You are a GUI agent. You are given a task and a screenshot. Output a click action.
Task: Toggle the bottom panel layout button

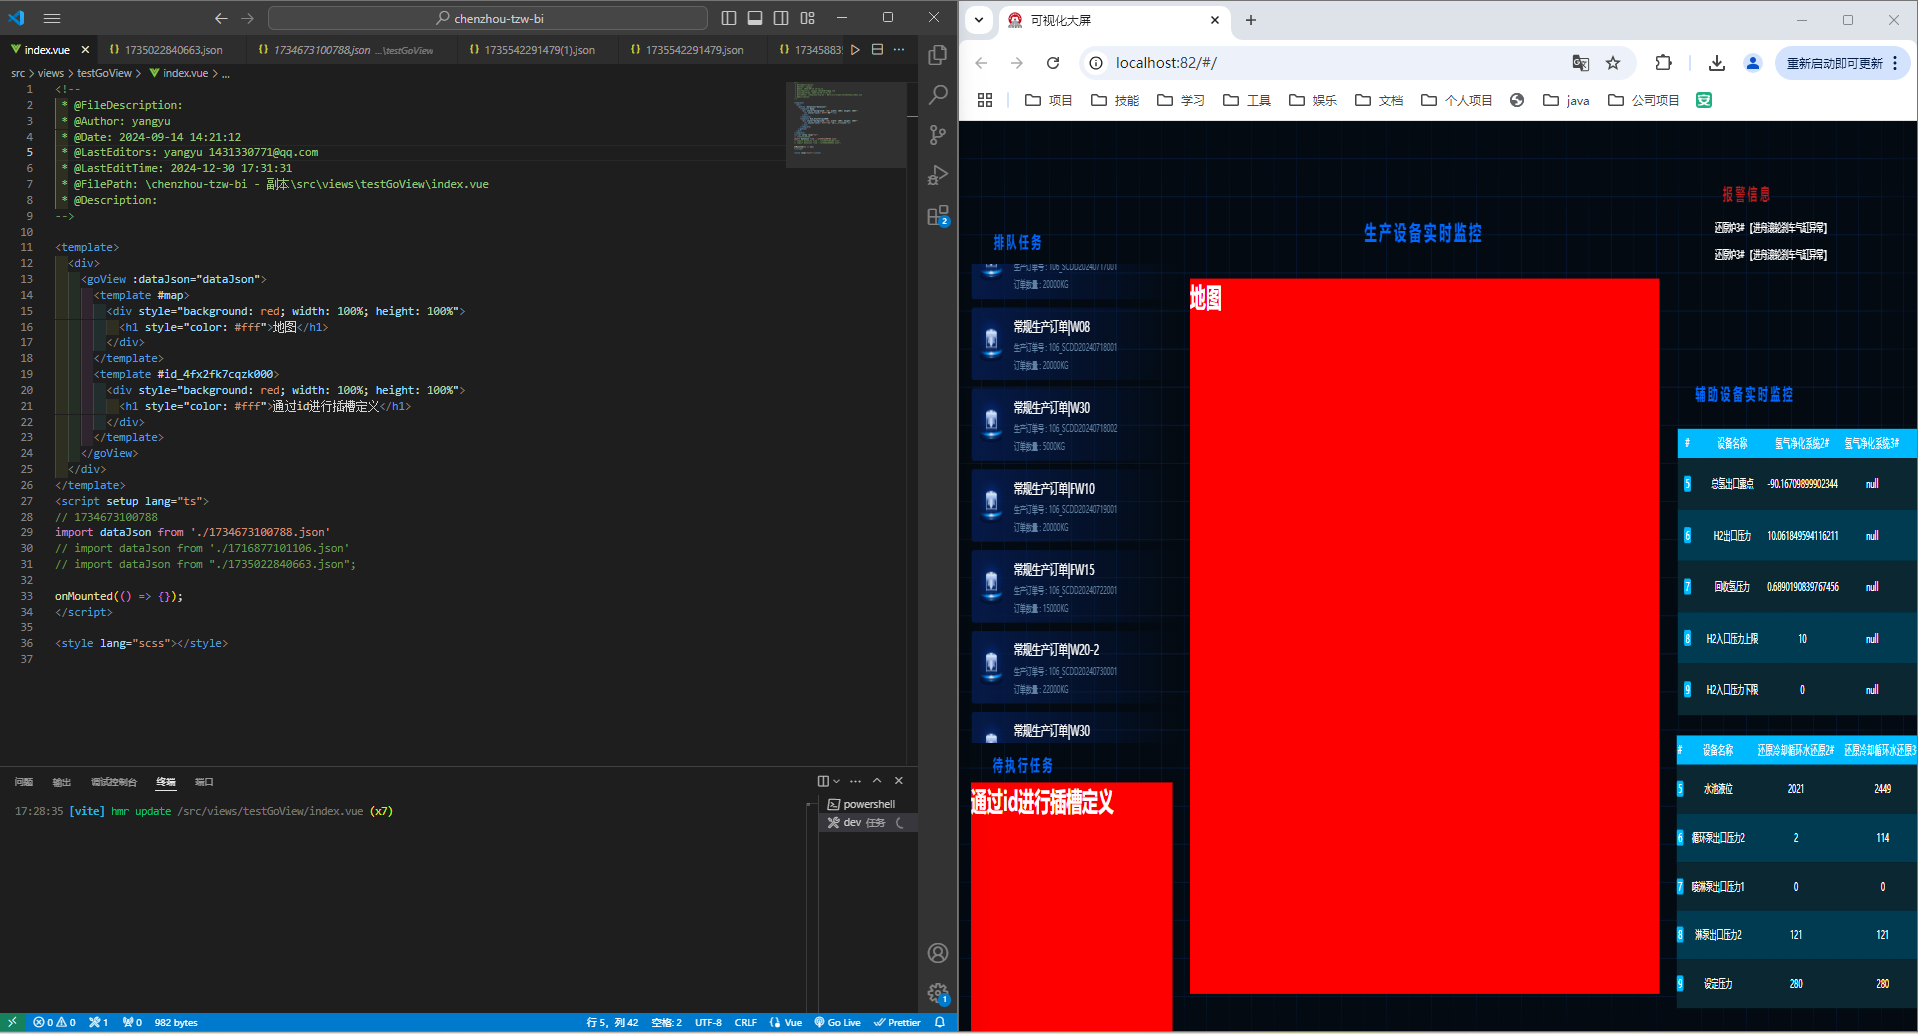click(x=755, y=18)
